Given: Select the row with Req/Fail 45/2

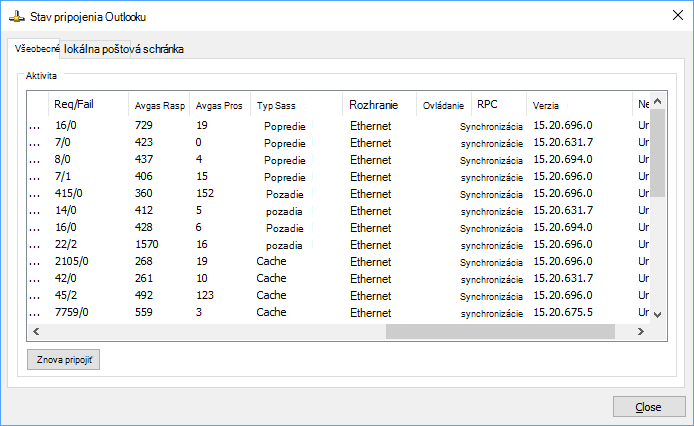Looking at the screenshot, I should coord(339,295).
